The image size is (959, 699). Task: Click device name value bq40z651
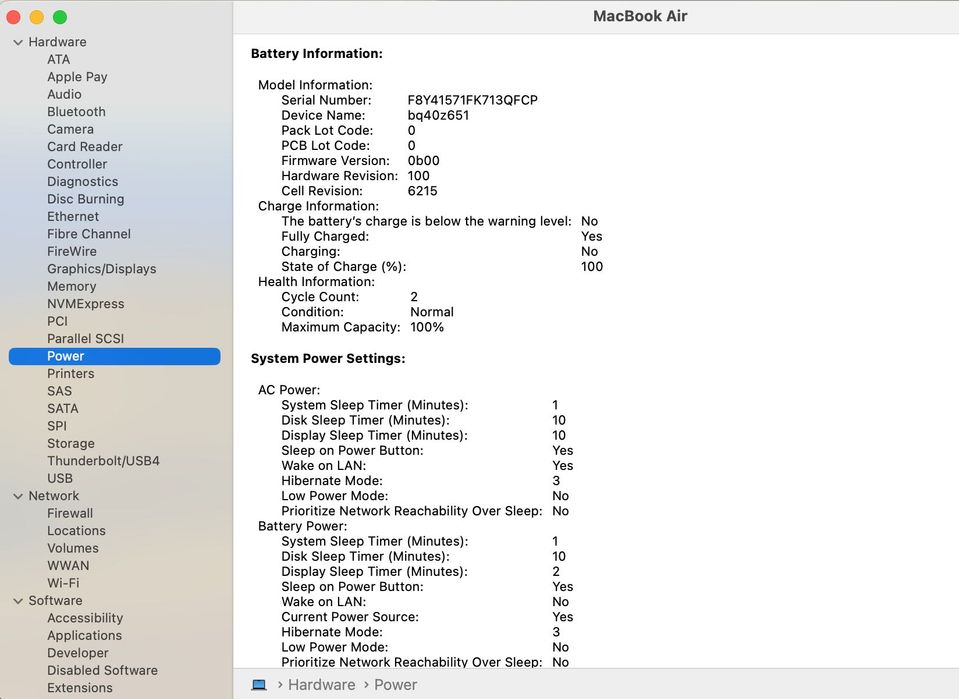tap(439, 116)
